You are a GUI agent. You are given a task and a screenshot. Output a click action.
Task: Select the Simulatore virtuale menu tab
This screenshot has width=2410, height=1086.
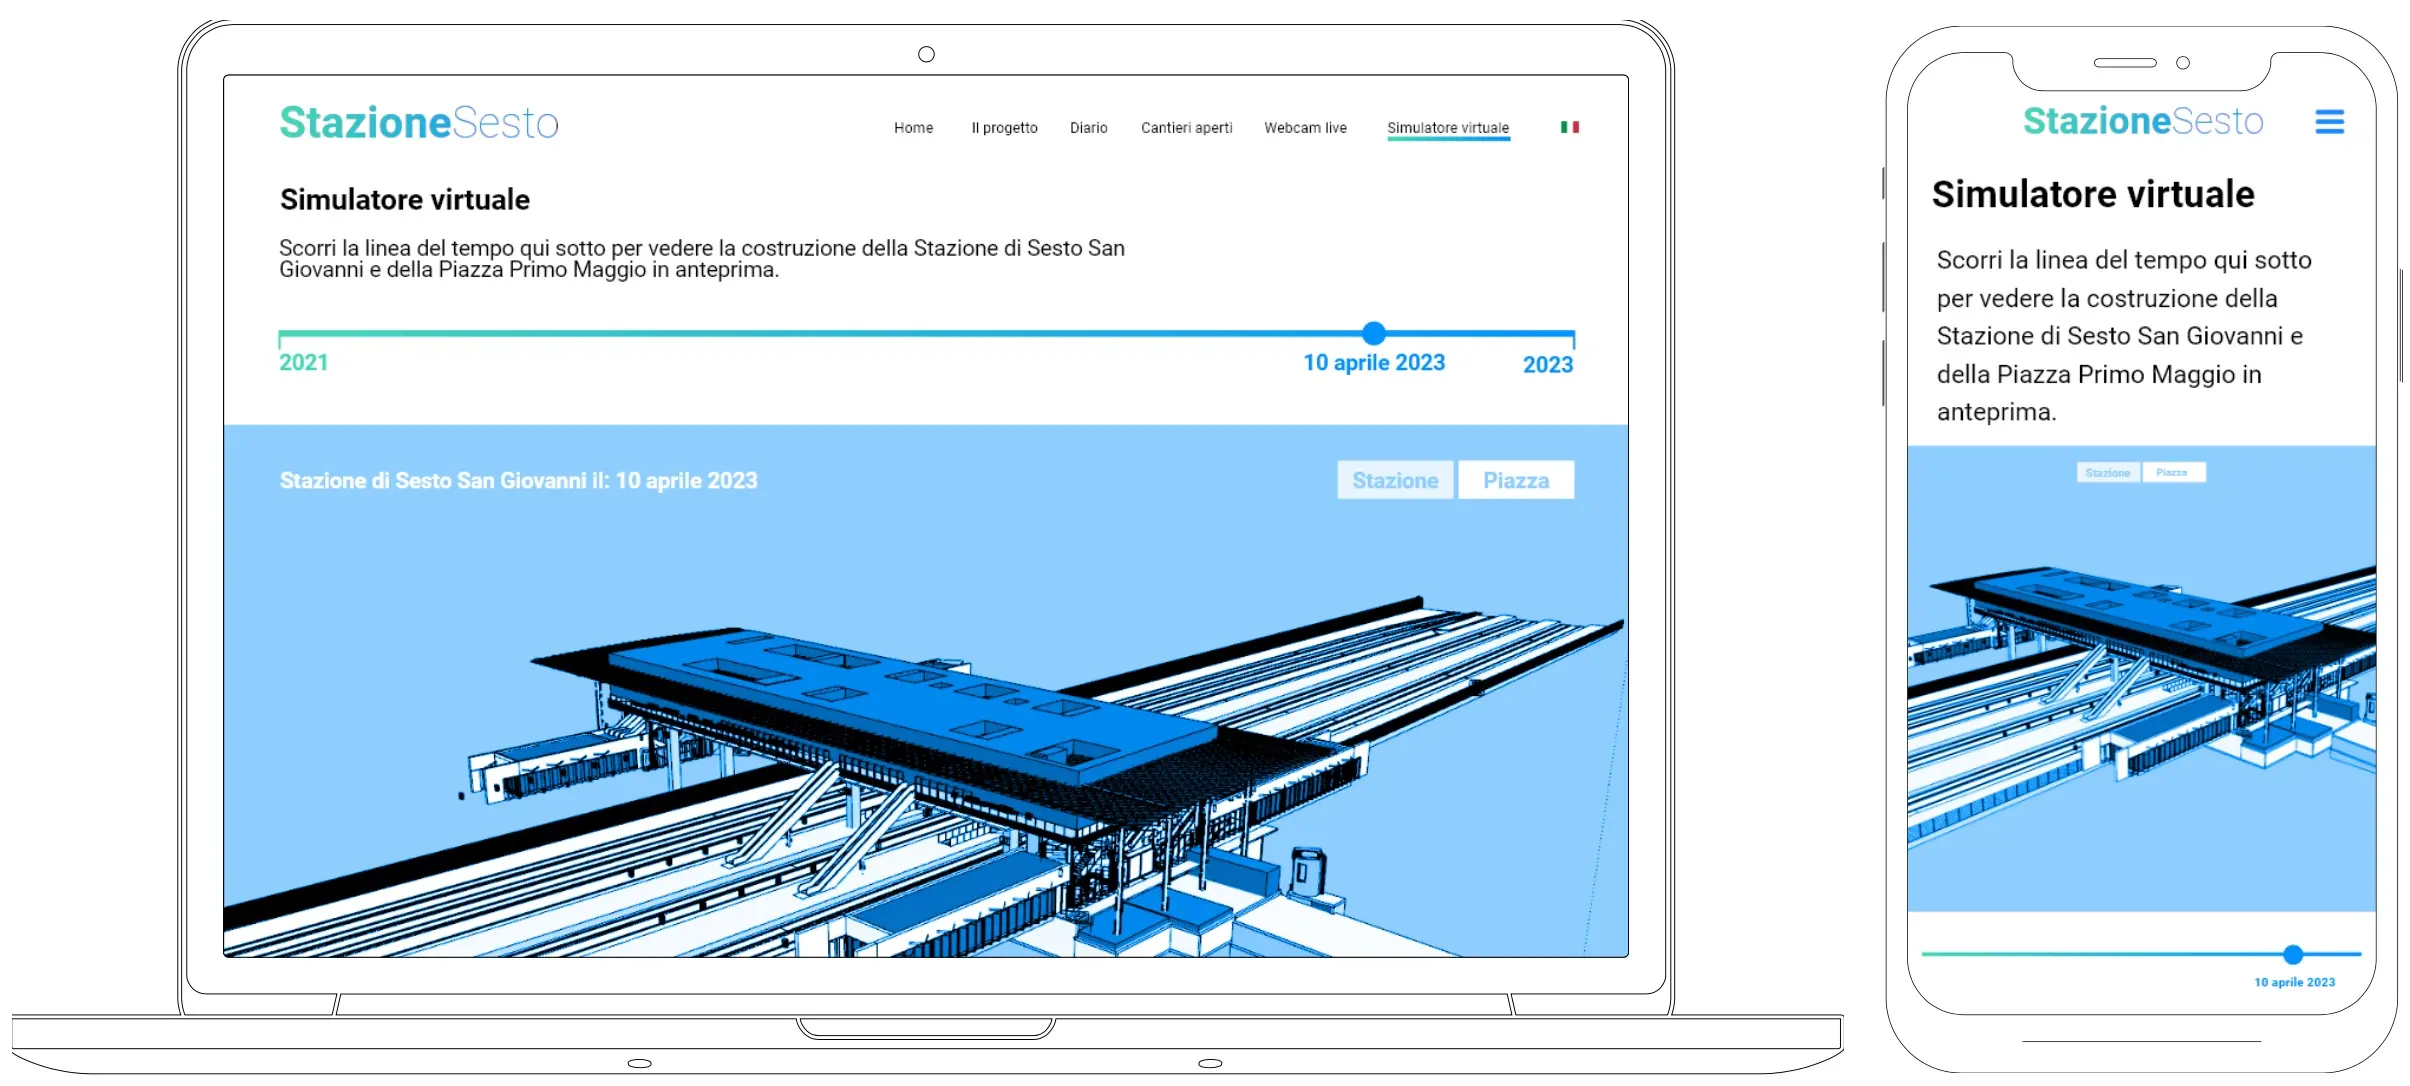tap(1448, 128)
